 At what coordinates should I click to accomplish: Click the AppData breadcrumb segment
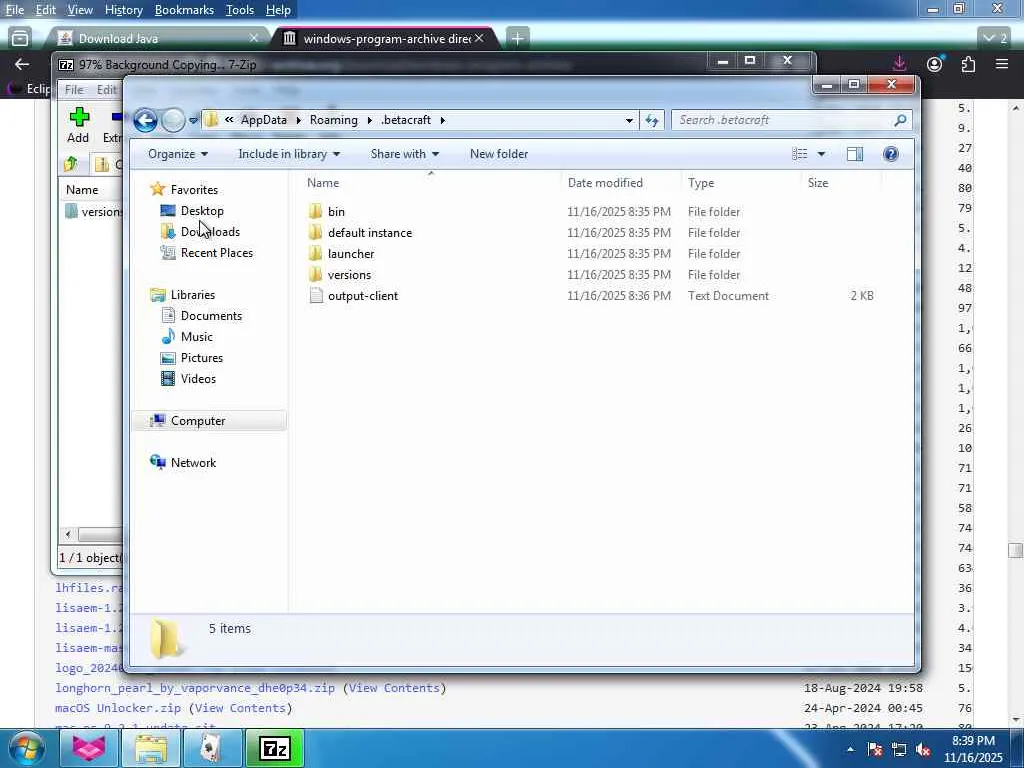264,120
